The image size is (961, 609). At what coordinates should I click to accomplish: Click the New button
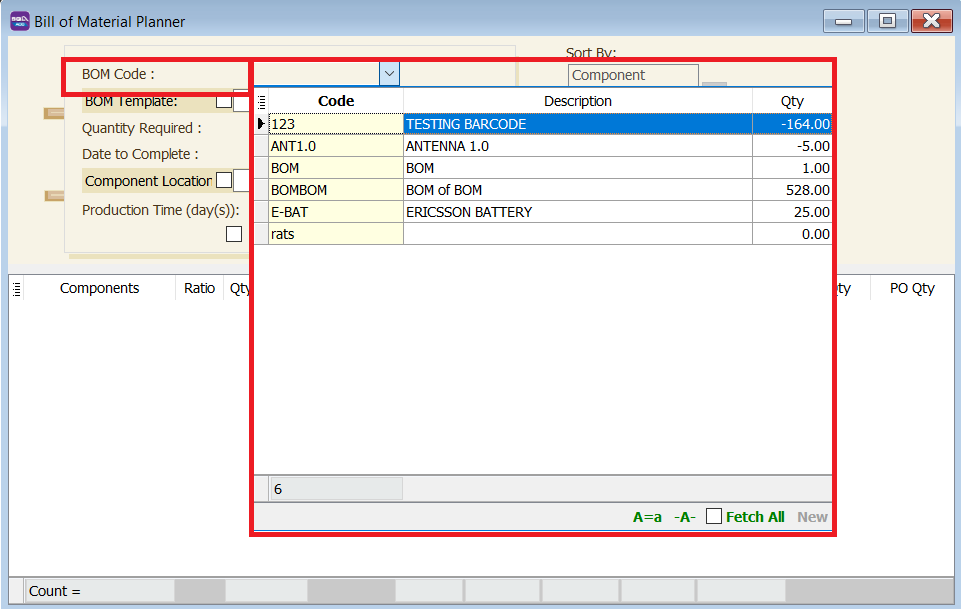click(812, 516)
